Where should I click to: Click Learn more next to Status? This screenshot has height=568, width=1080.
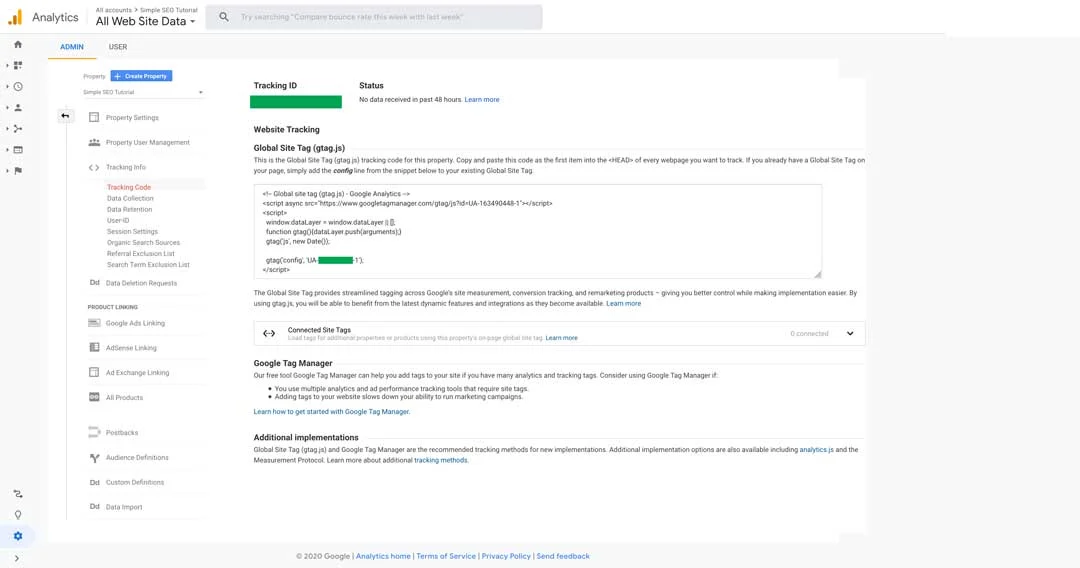[x=481, y=100]
